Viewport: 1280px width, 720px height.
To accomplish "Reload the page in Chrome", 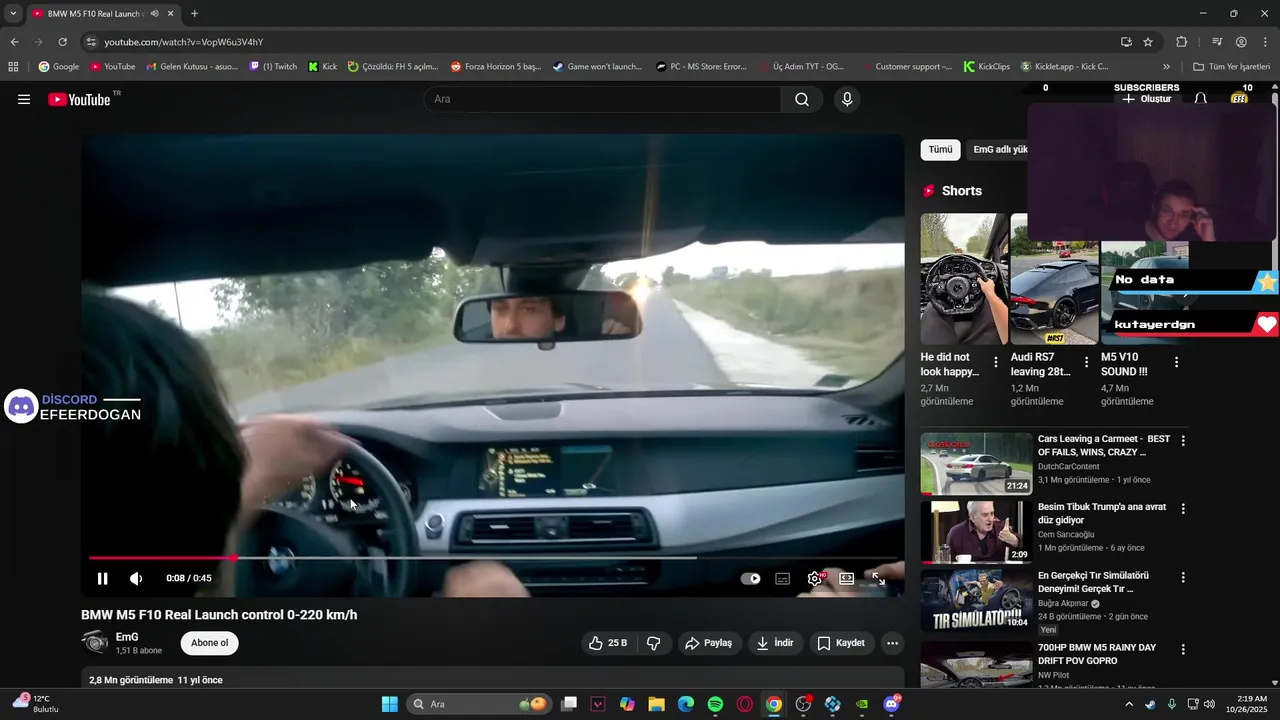I will [x=62, y=42].
